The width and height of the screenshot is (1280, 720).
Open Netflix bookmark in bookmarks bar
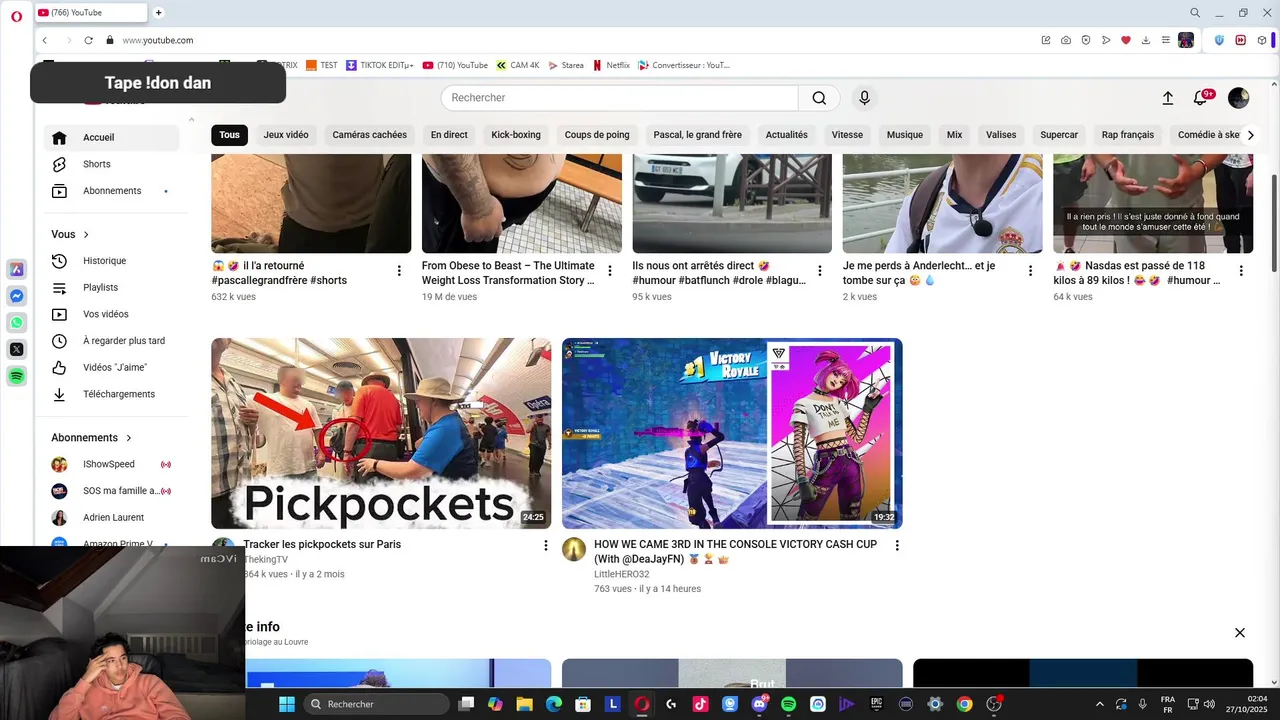(x=611, y=65)
